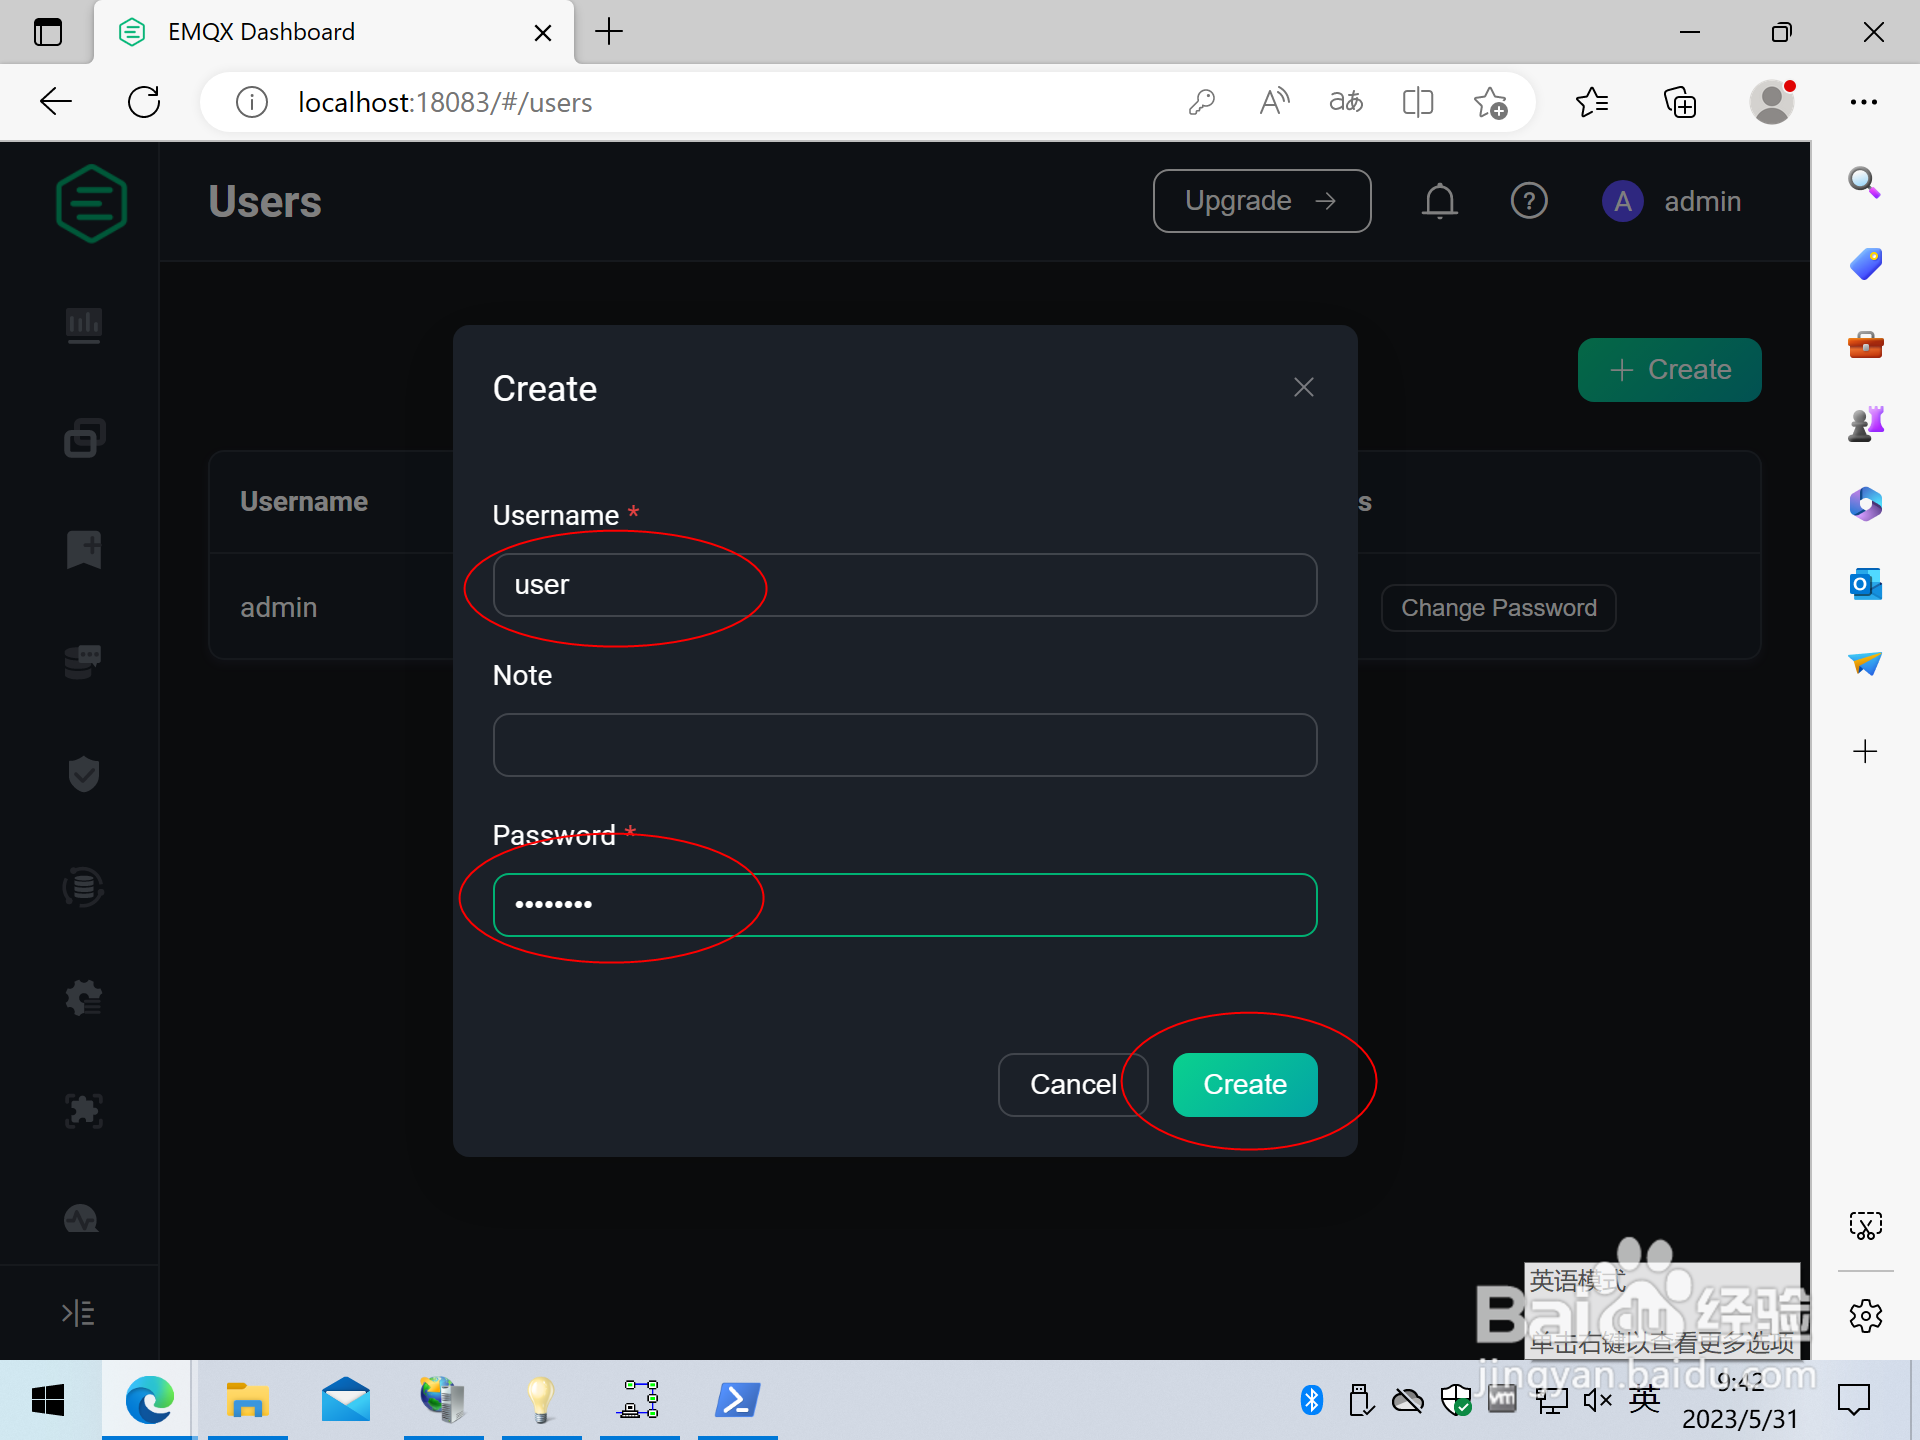Open the subscriptions bookmark icon in sidebar
The width and height of the screenshot is (1920, 1440).
[84, 549]
